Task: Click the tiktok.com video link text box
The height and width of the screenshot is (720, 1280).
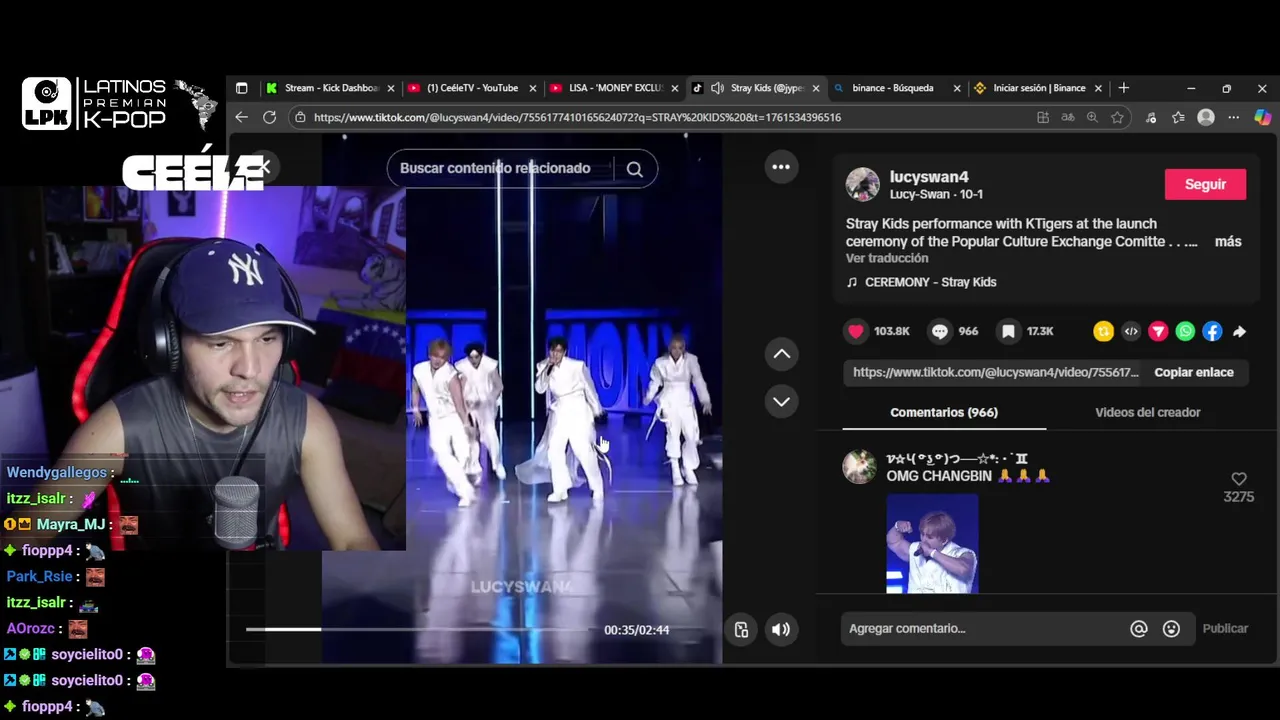Action: (x=994, y=372)
